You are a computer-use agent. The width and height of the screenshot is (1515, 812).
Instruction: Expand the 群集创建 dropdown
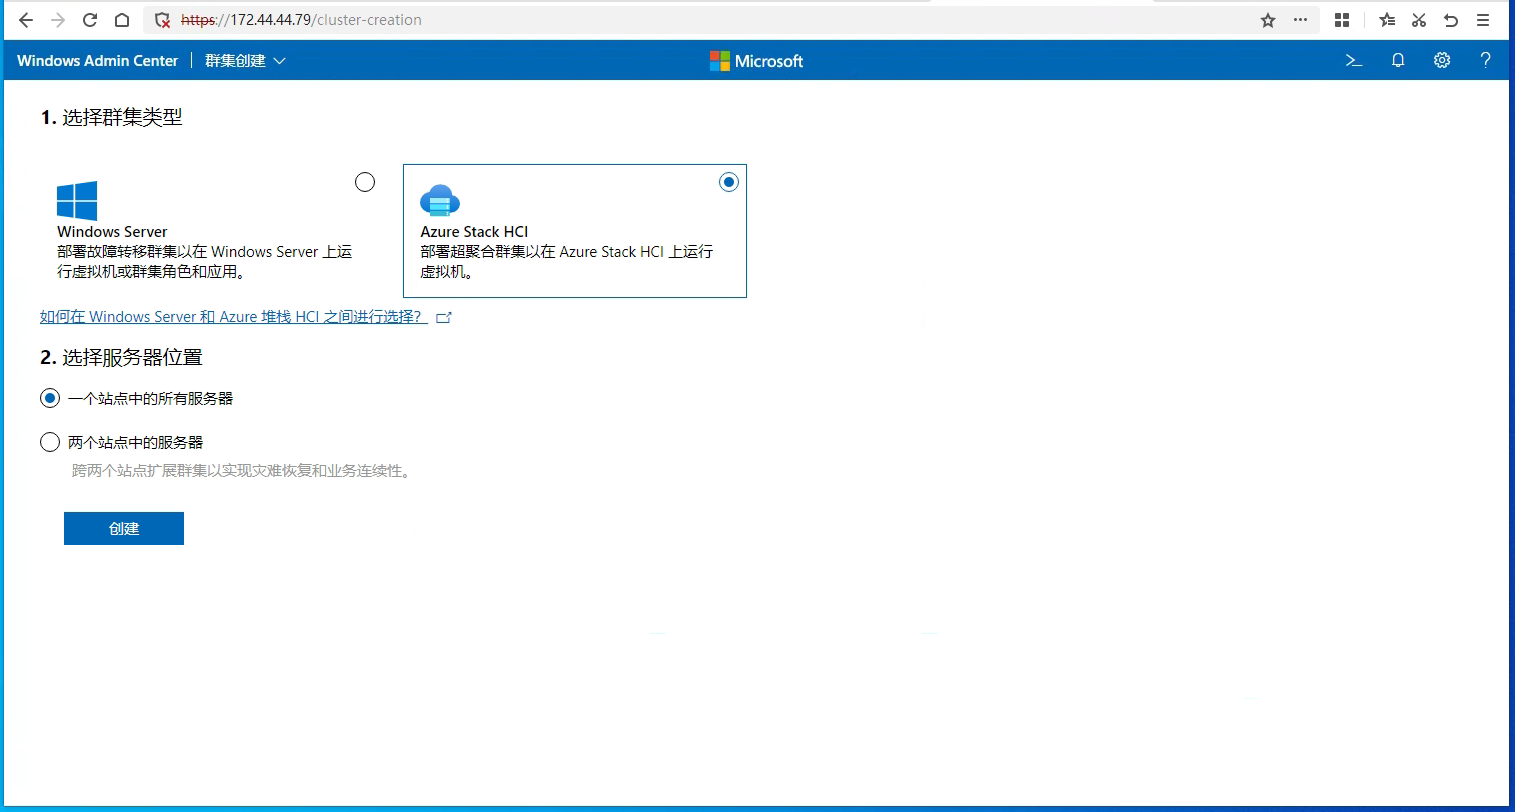pos(246,61)
